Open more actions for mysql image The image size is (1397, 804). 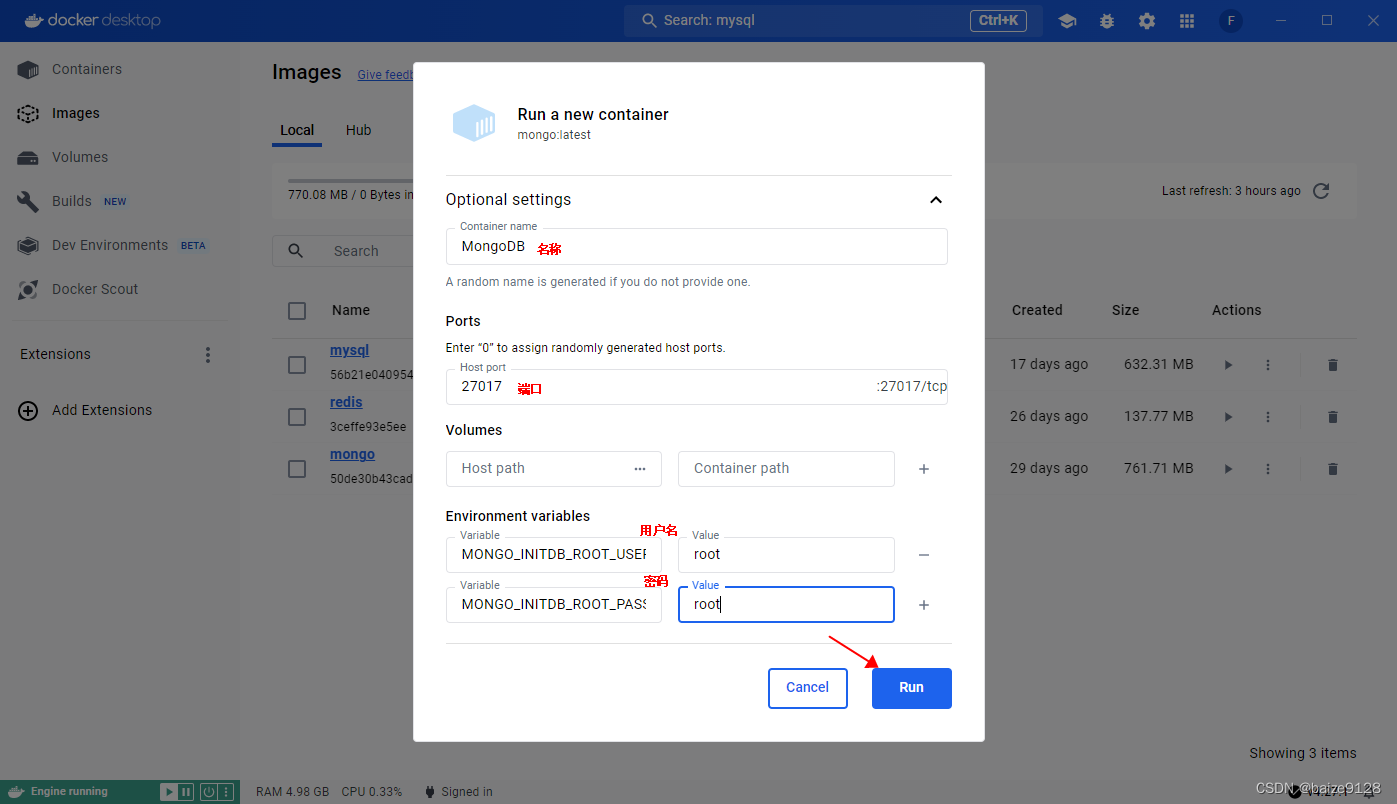pyautogui.click(x=1268, y=365)
